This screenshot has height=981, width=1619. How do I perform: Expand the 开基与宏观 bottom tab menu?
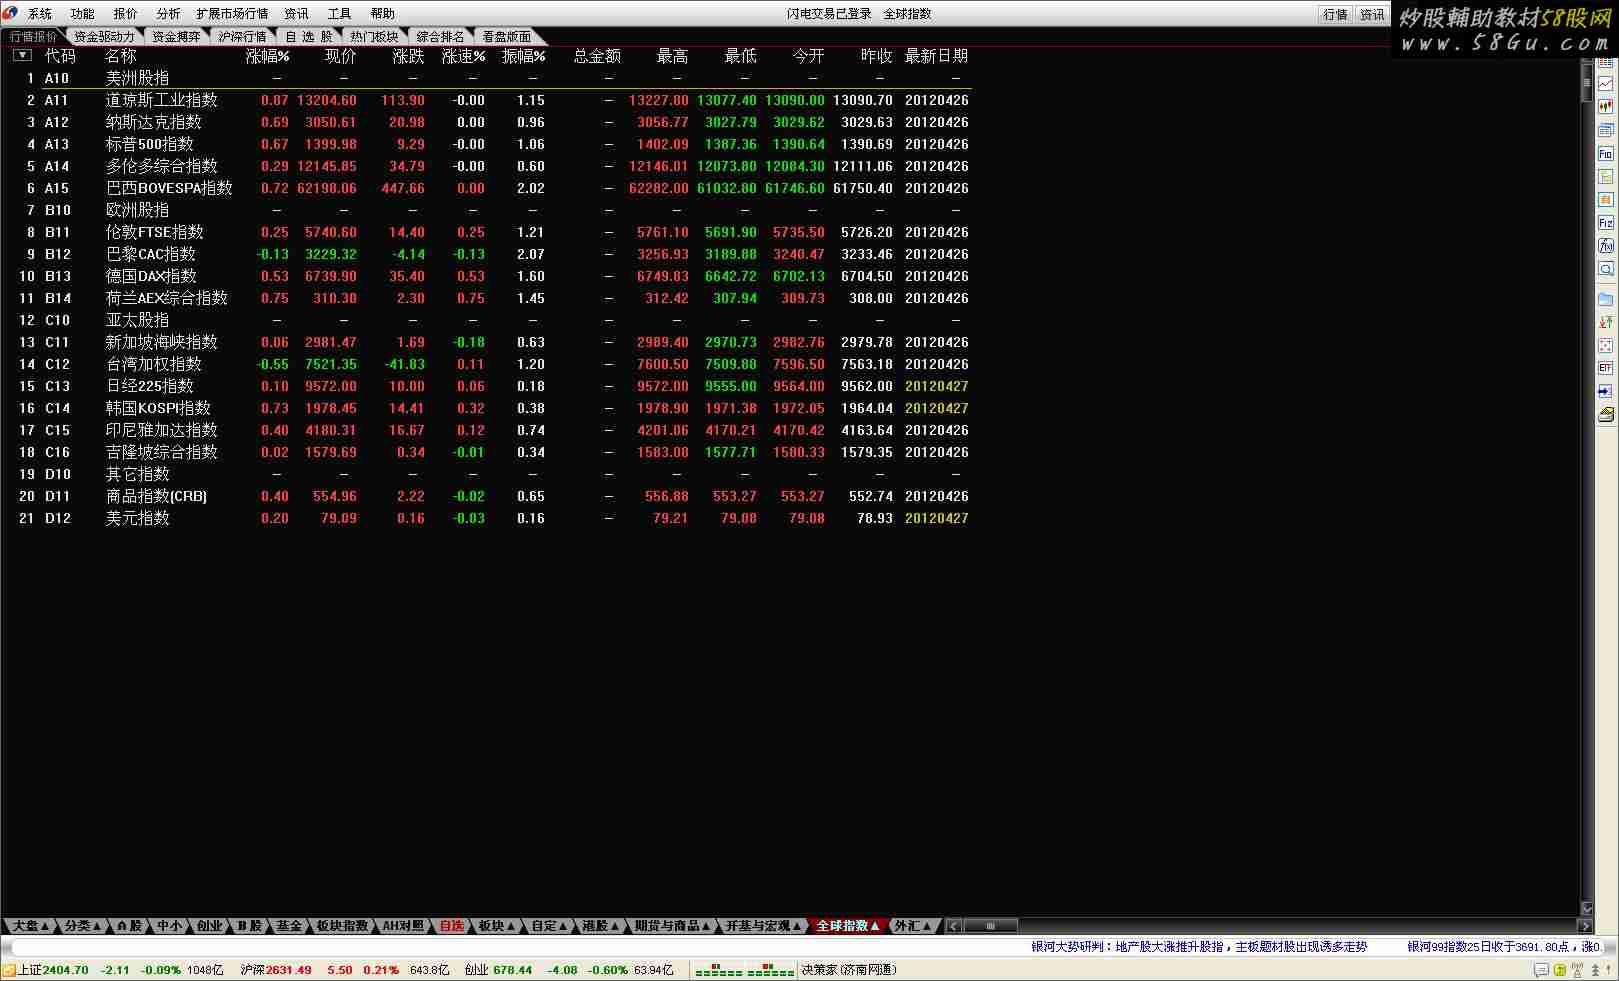click(x=764, y=926)
